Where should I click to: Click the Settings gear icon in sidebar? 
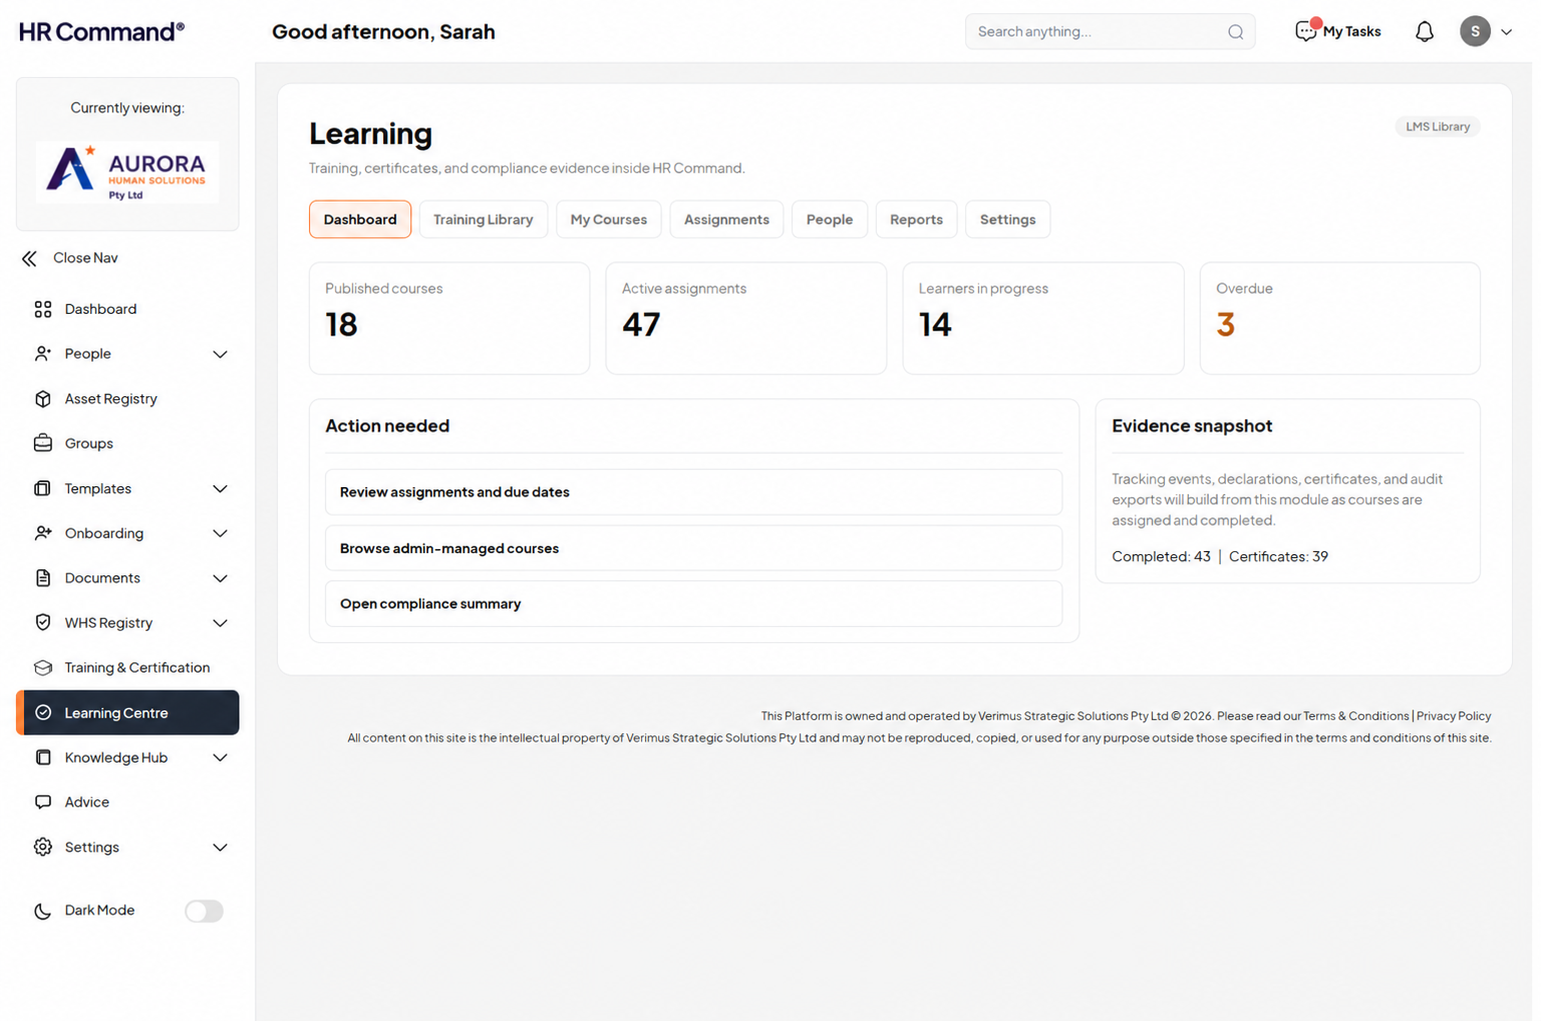coord(42,847)
